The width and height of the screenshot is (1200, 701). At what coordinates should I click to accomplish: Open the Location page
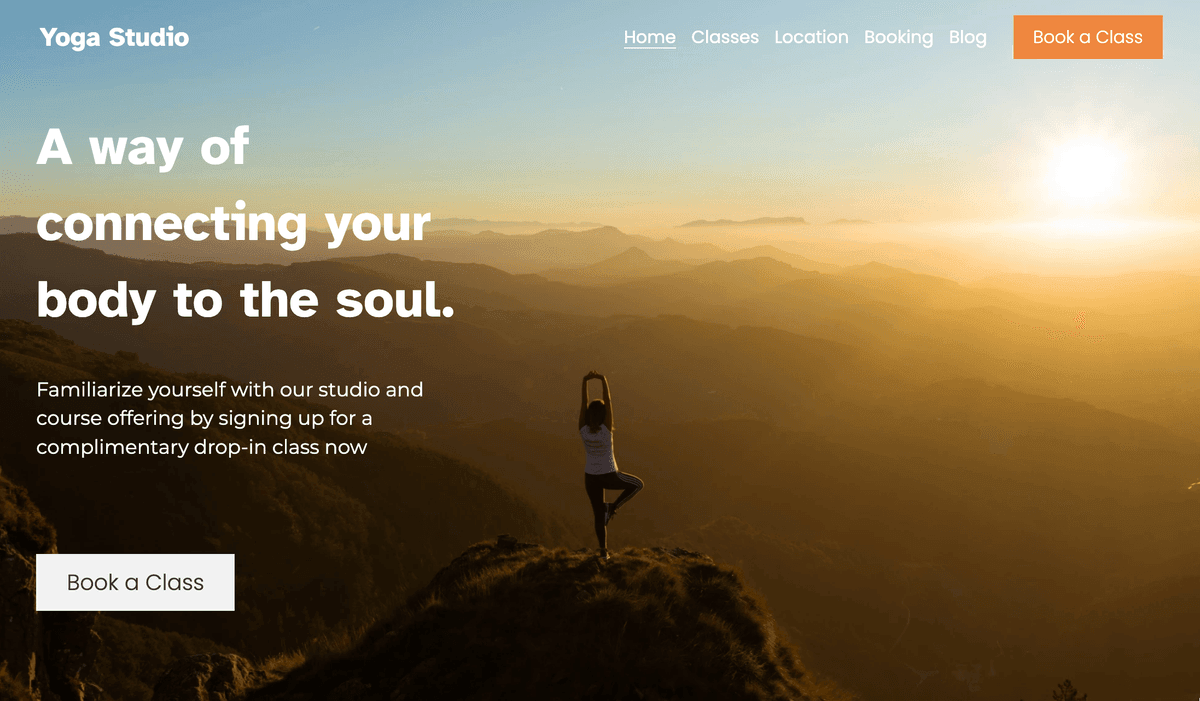[x=811, y=37]
